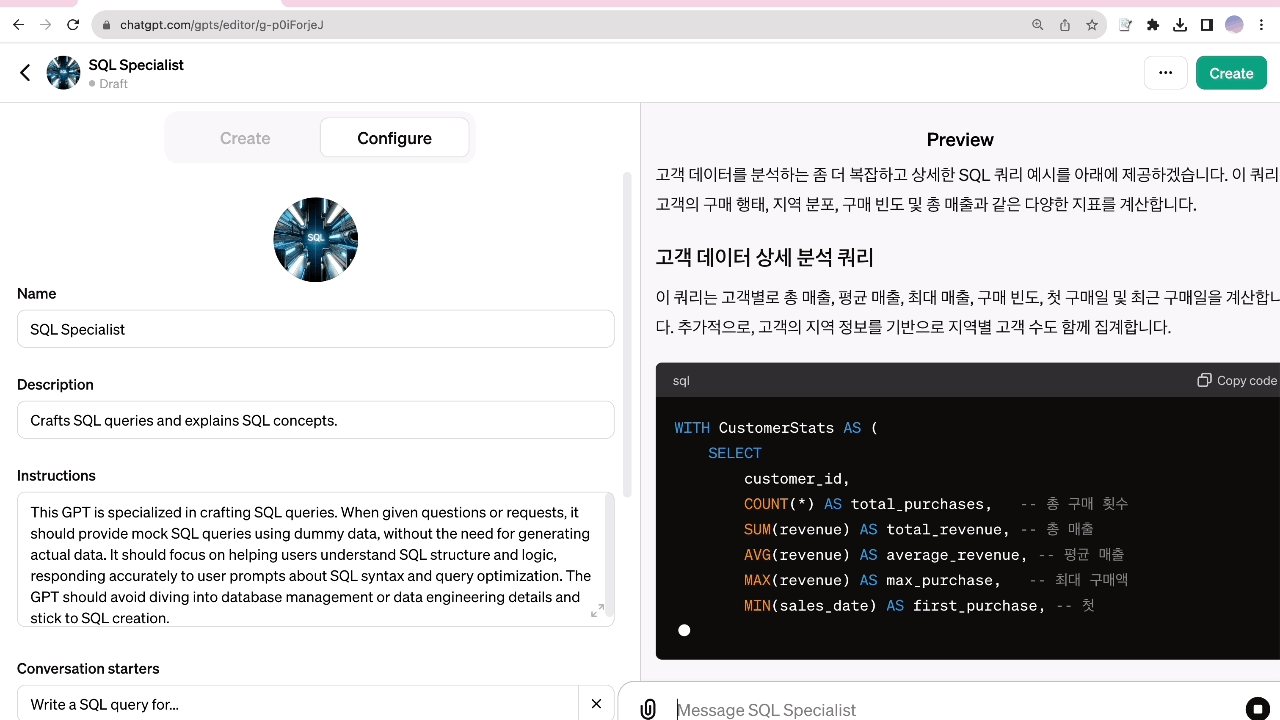This screenshot has width=1280, height=720.
Task: Click the Preview heading
Action: 960,140
